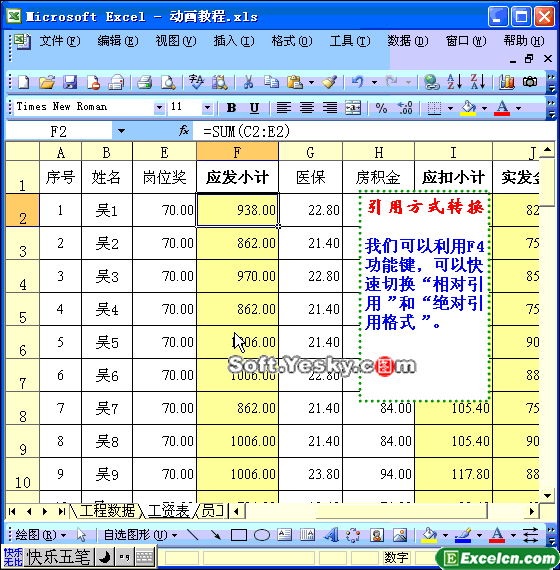
Task: Open the font size dropdown
Action: pyautogui.click(x=207, y=108)
